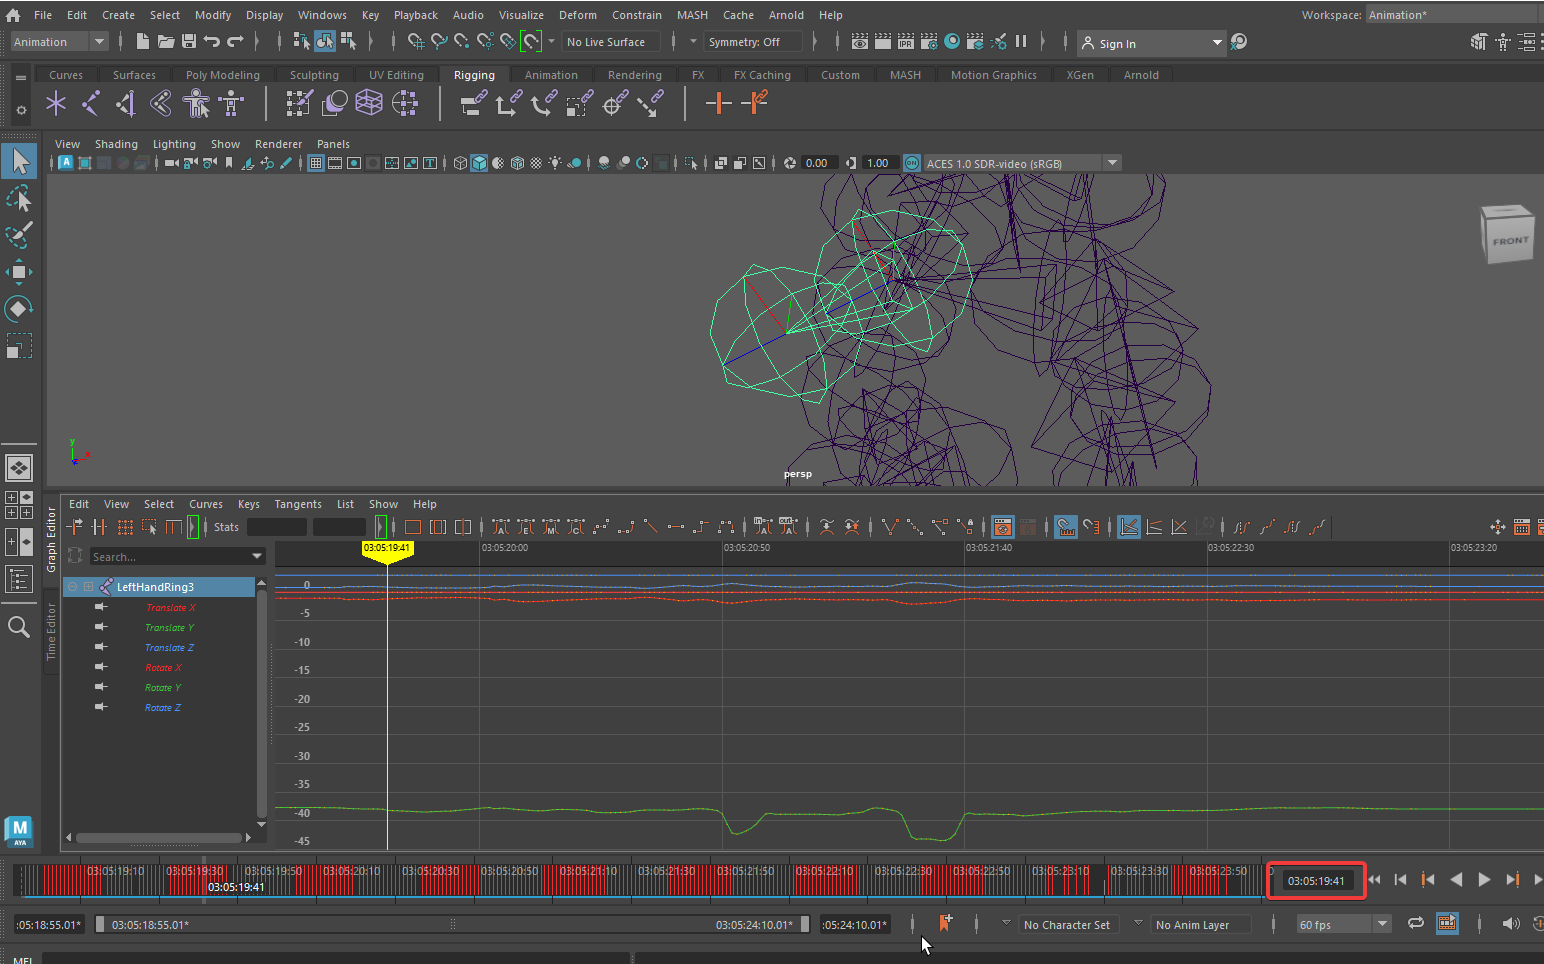
Task: Toggle playback looping icon
Action: click(x=1415, y=923)
